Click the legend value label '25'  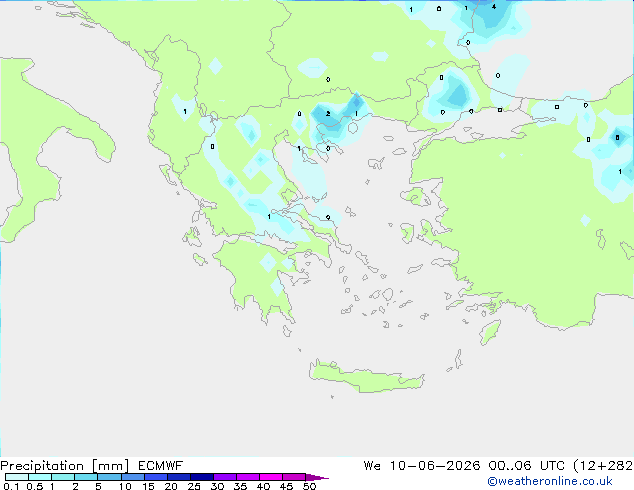point(194,486)
